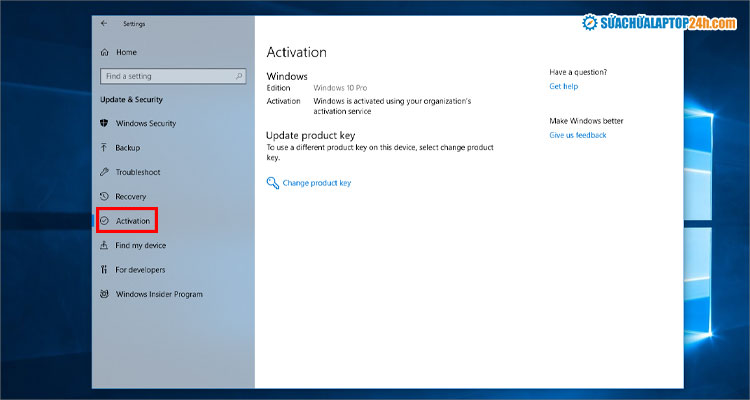Click the Find my device icon
750x400 pixels.
click(x=105, y=245)
